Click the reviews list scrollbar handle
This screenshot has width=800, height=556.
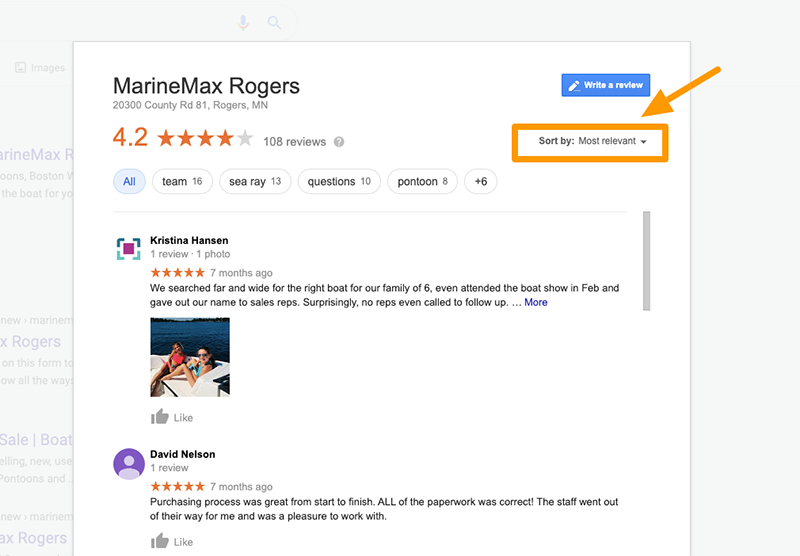pyautogui.click(x=646, y=261)
